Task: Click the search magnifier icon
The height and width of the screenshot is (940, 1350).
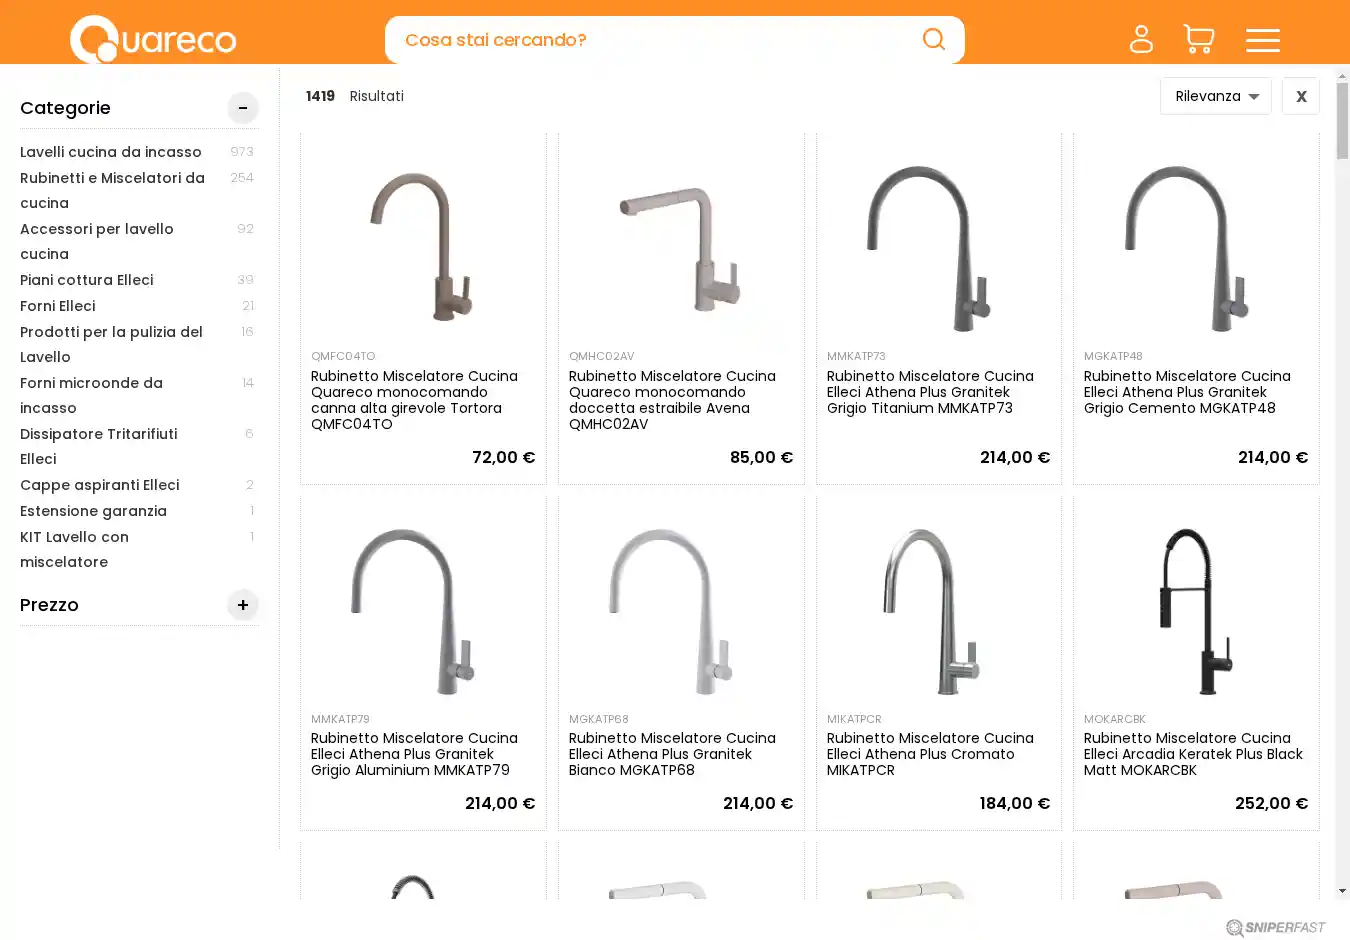Action: 934,39
